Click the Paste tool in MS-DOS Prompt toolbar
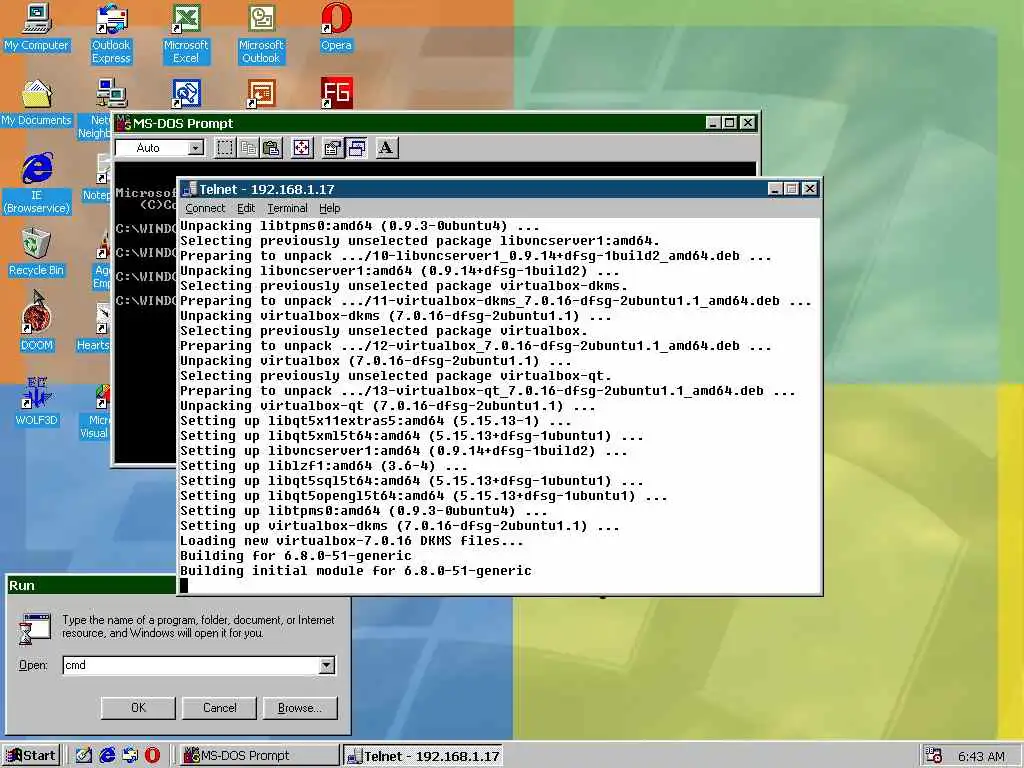 point(271,148)
